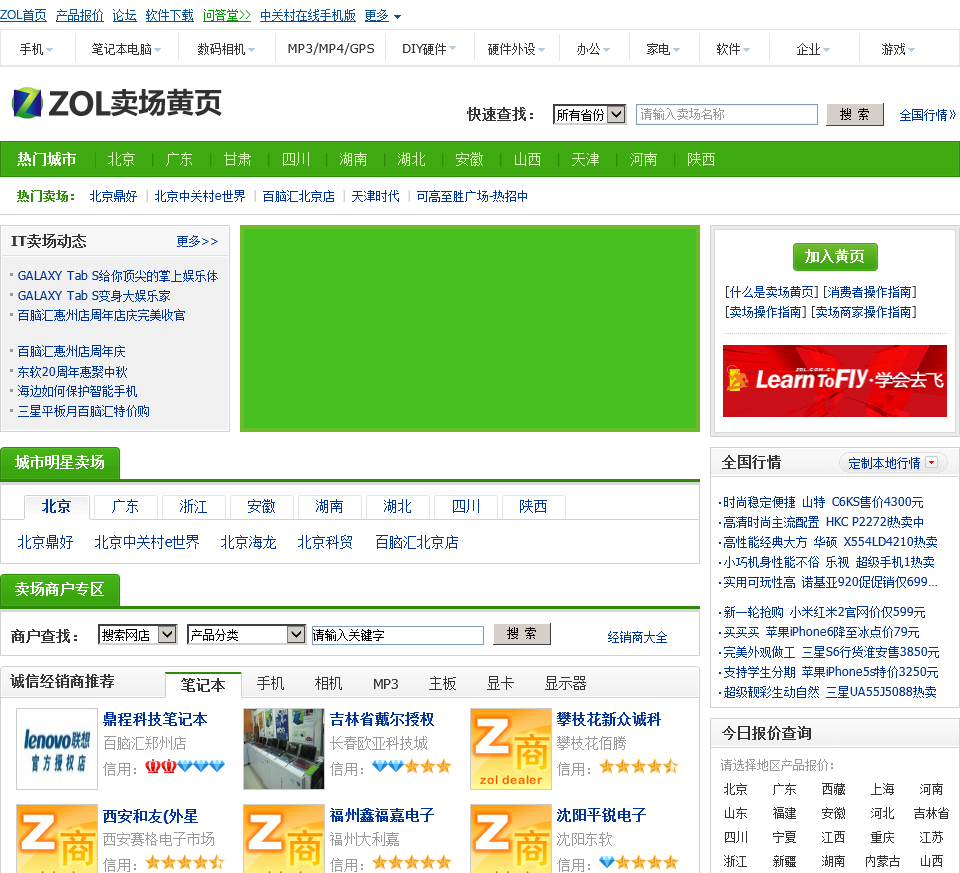The height and width of the screenshot is (873, 960).
Task: Expand the 游戏 navigation menu
Action: [898, 49]
